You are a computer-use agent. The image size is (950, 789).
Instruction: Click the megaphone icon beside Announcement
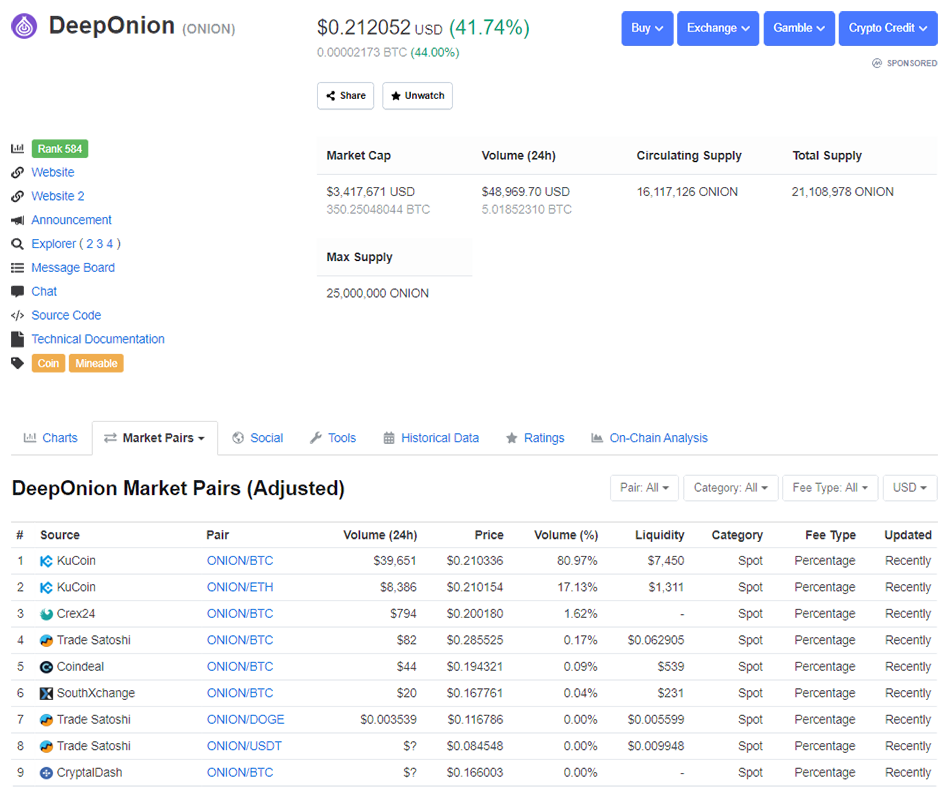tap(18, 220)
